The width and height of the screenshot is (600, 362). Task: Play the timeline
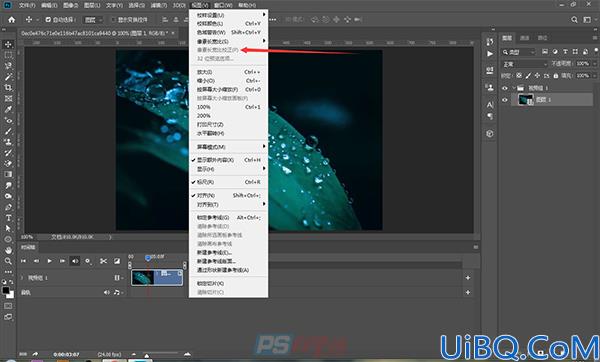49,261
